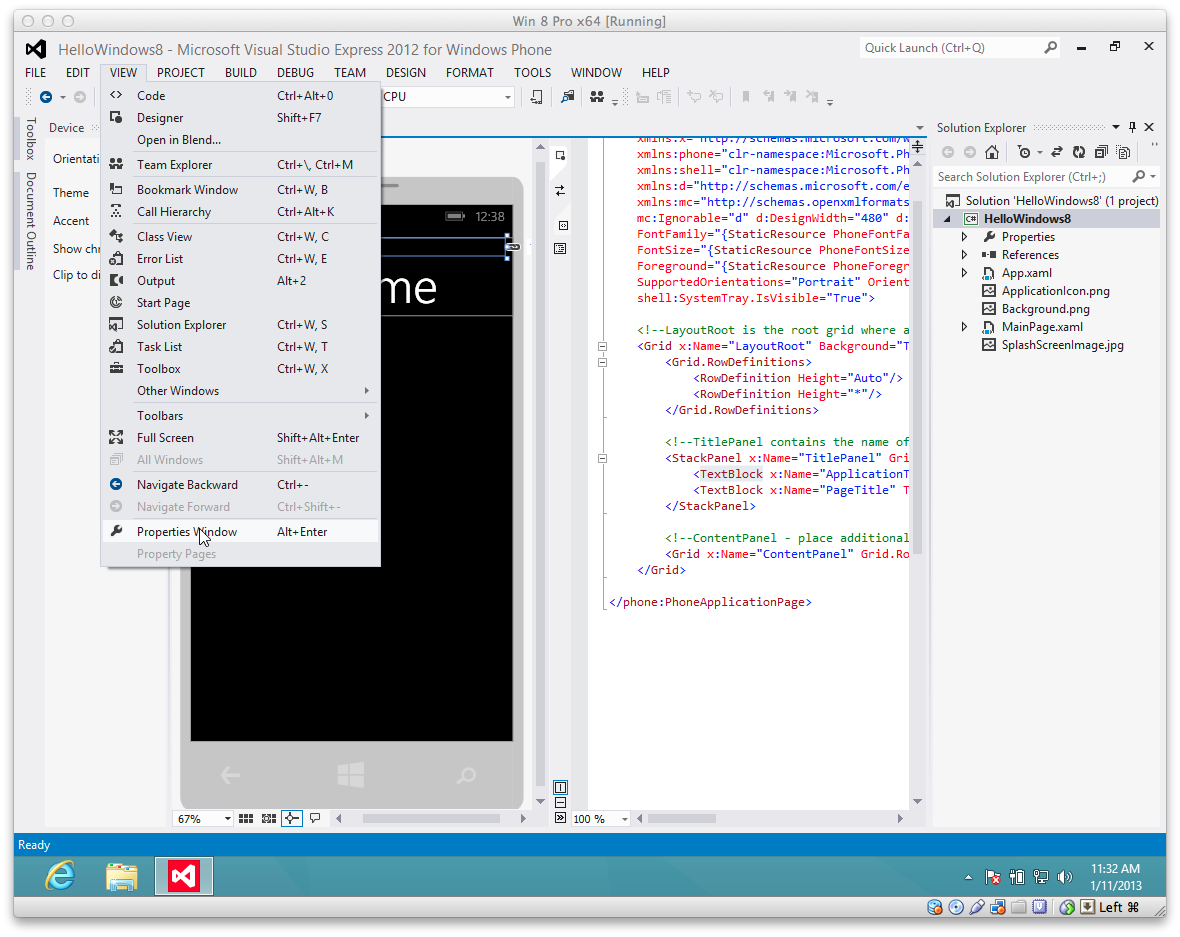
Task: Click the Quick Launch search box
Action: (961, 47)
